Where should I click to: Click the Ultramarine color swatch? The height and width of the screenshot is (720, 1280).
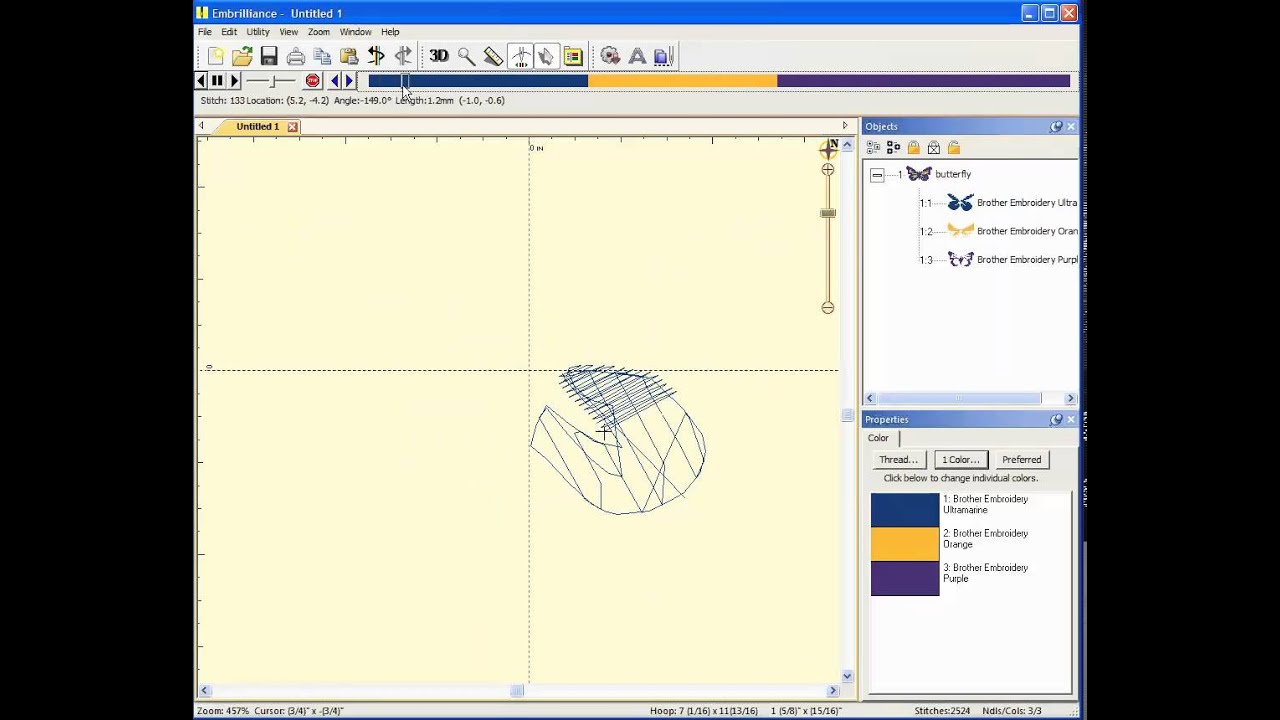pos(905,510)
